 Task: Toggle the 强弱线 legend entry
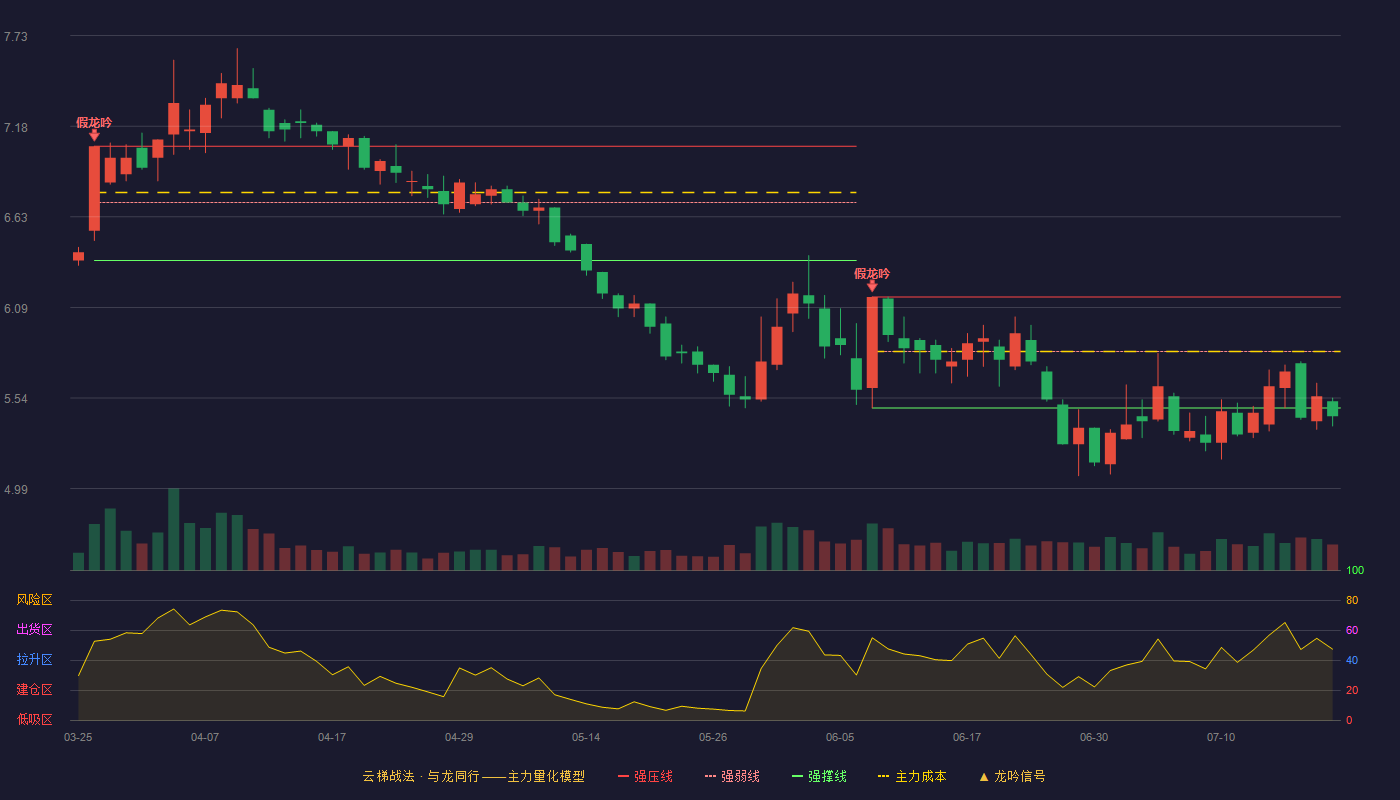732,776
